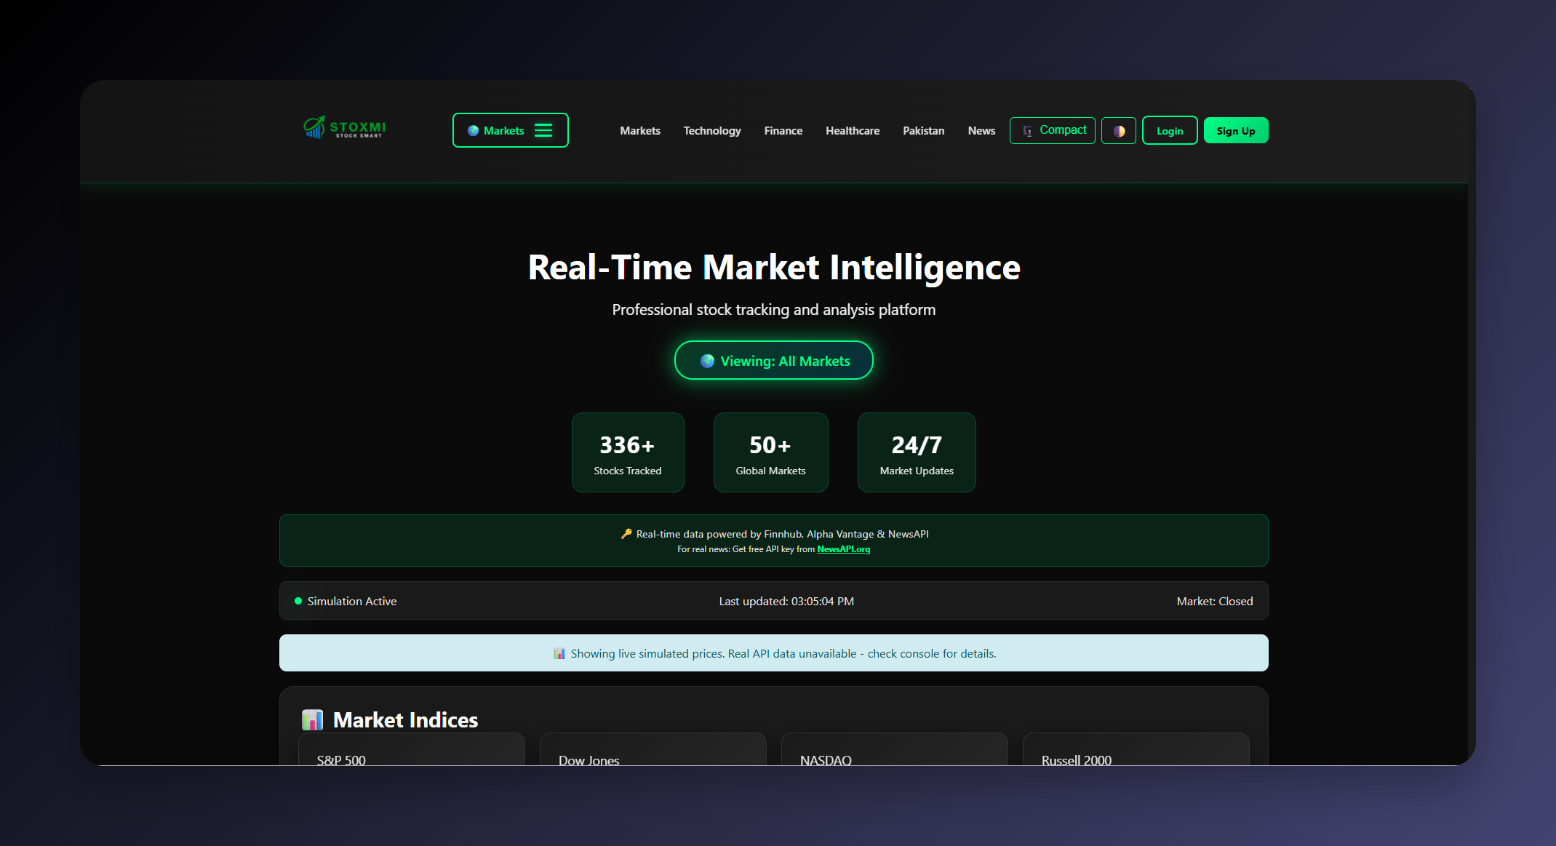Image resolution: width=1556 pixels, height=846 pixels.
Task: Click the chart icon in simulated prices notice
Action: pos(559,653)
